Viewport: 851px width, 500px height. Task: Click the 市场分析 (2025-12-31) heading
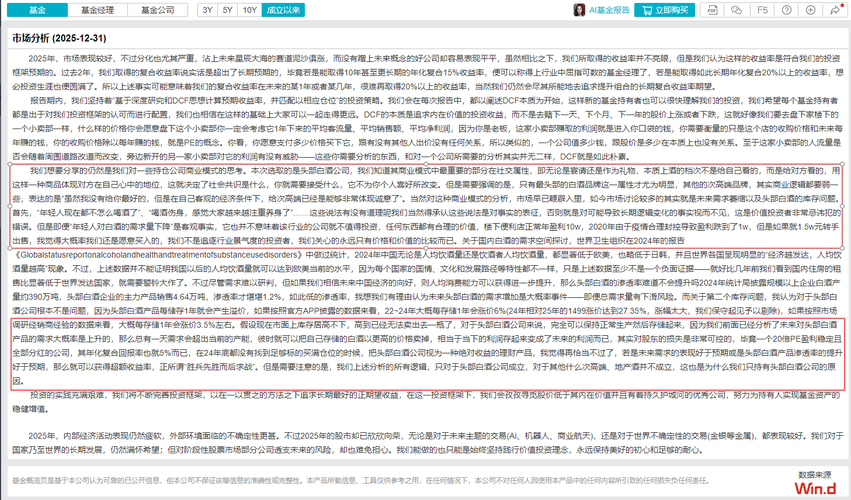[x=59, y=38]
